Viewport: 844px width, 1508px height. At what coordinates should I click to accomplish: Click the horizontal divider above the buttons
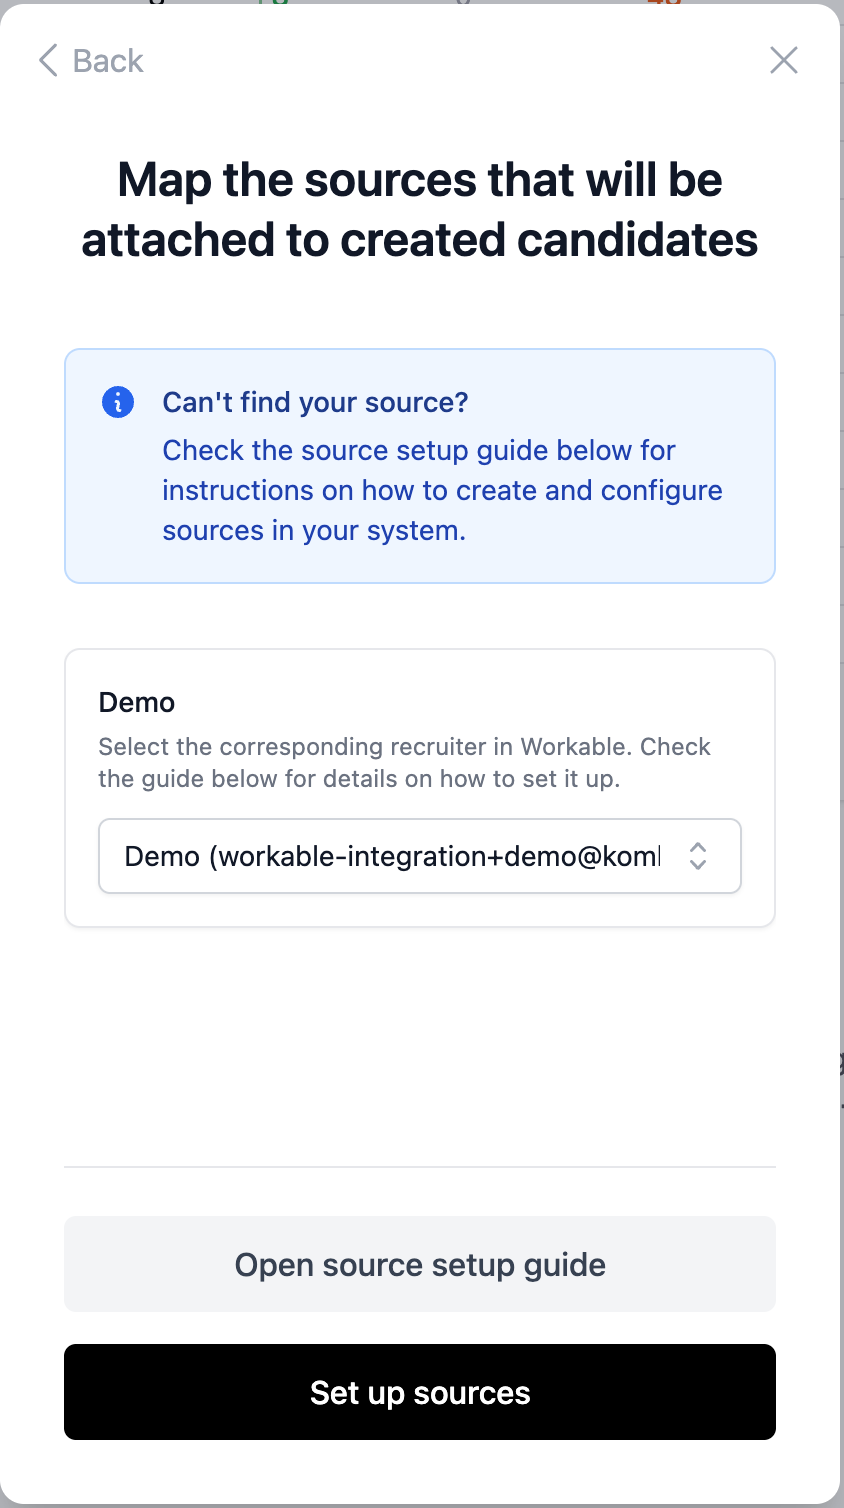click(x=419, y=1166)
